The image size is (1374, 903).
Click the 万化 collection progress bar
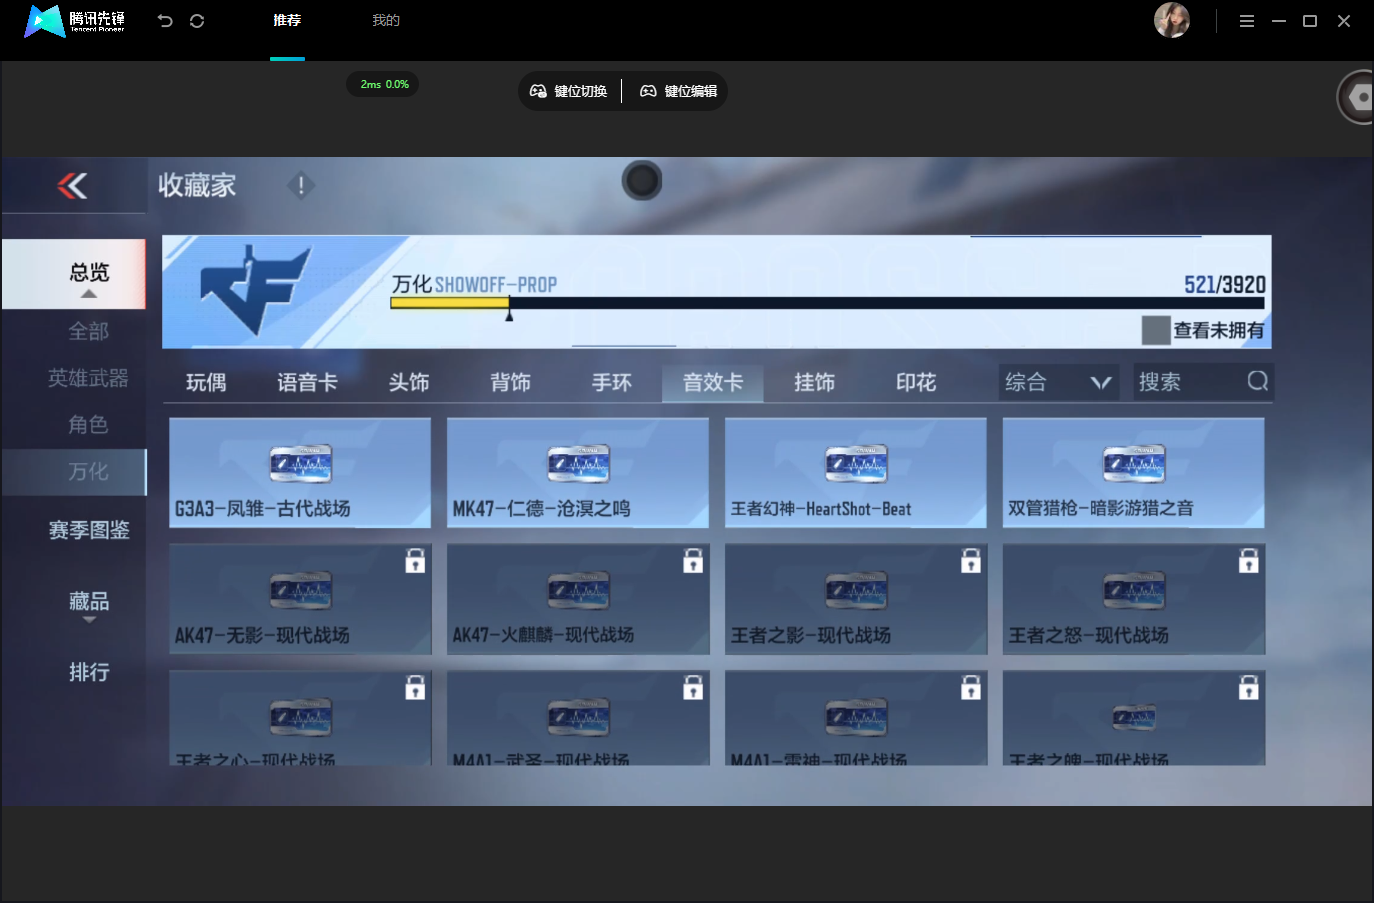(827, 303)
